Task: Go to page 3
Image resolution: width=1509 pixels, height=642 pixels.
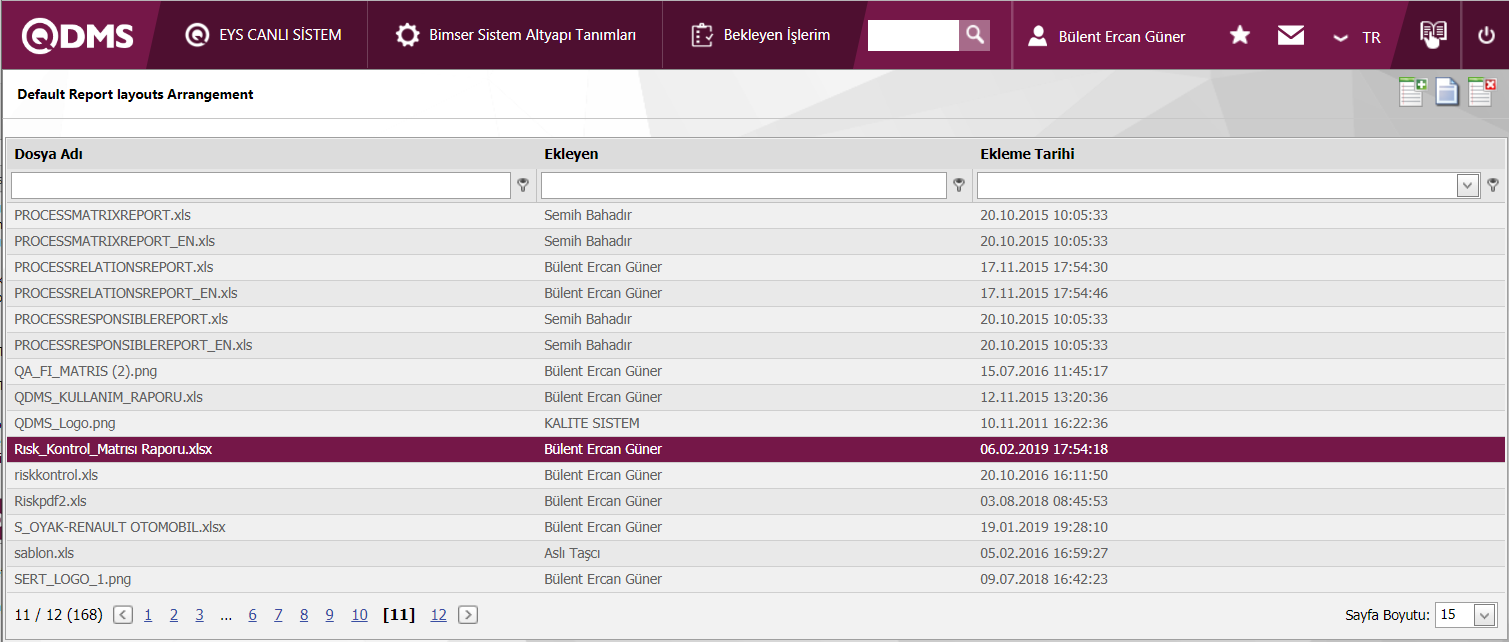Action: point(200,615)
